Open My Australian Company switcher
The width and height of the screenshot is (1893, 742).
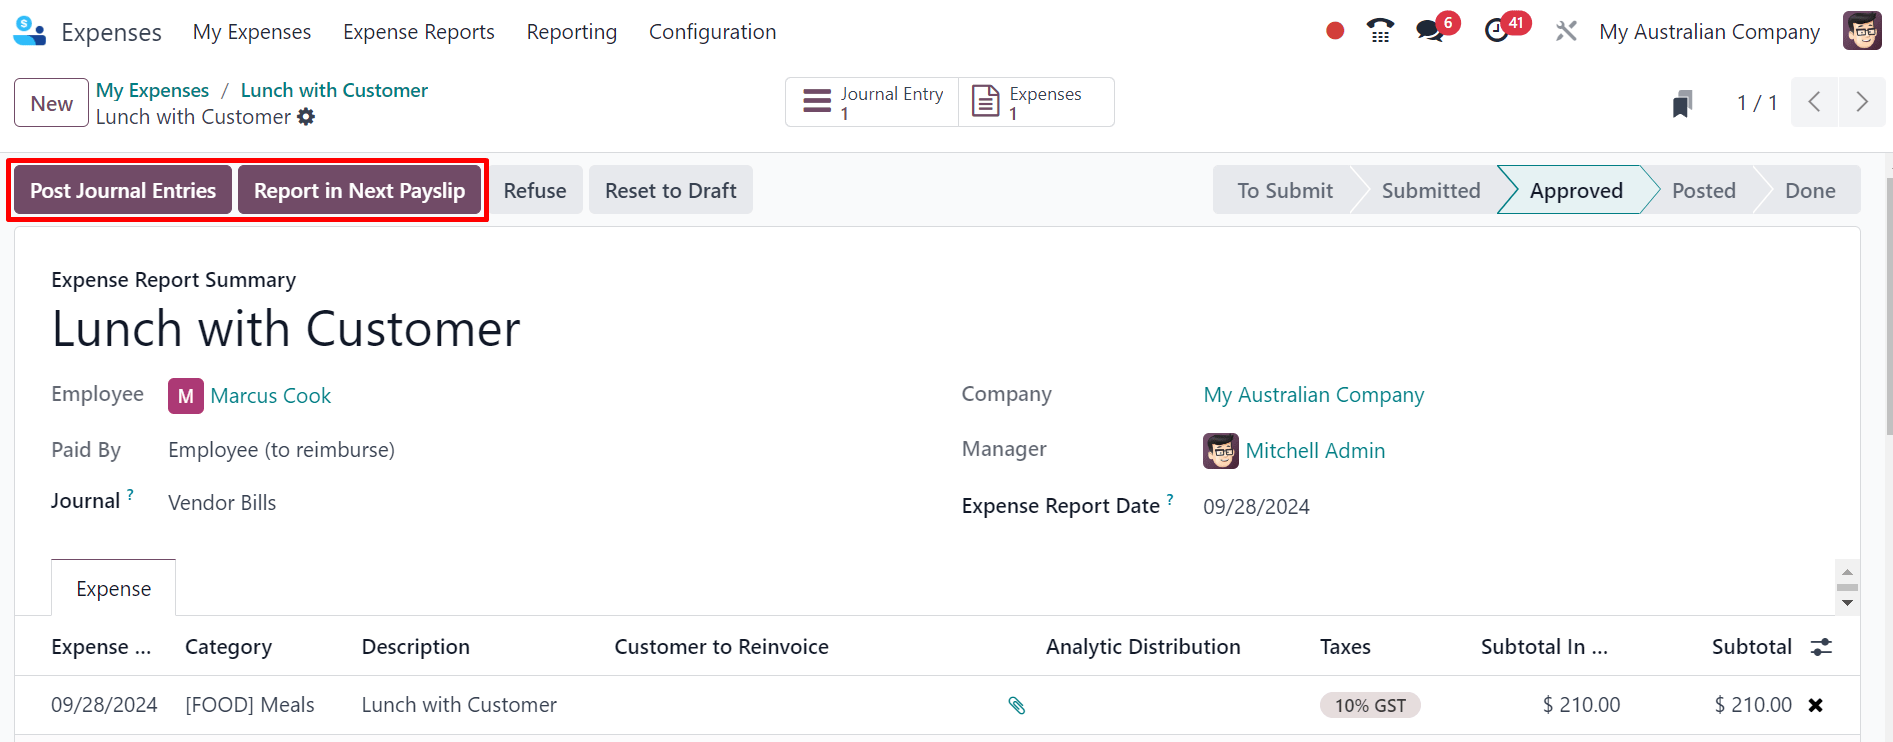click(x=1709, y=32)
